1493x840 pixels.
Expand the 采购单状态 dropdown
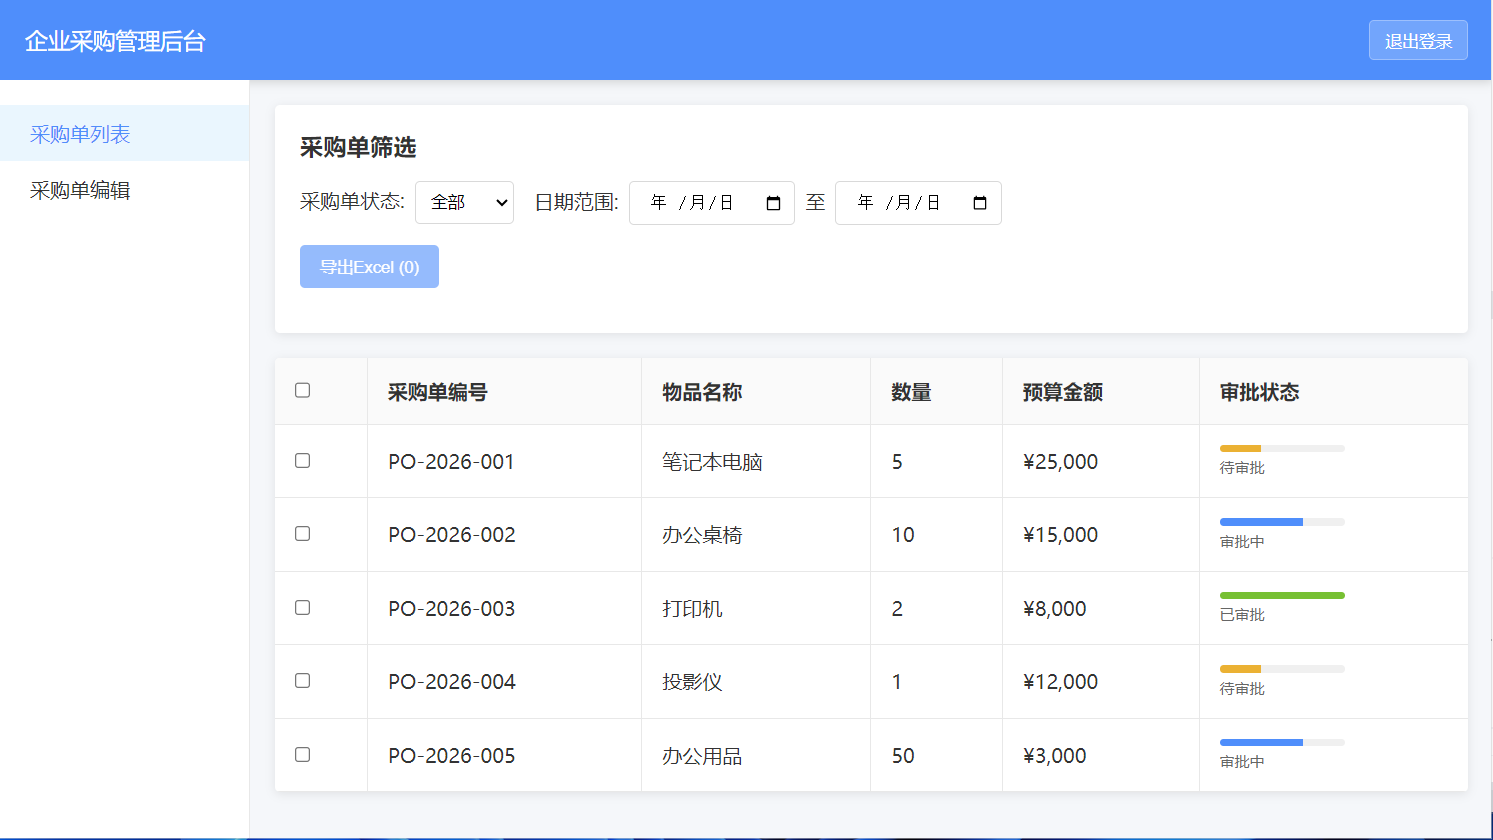[464, 202]
